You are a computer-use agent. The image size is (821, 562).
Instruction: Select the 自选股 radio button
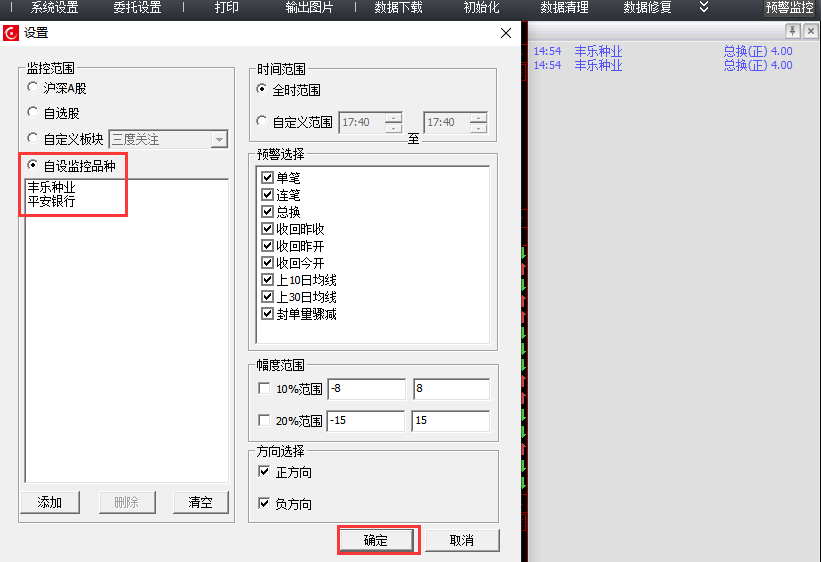32,112
